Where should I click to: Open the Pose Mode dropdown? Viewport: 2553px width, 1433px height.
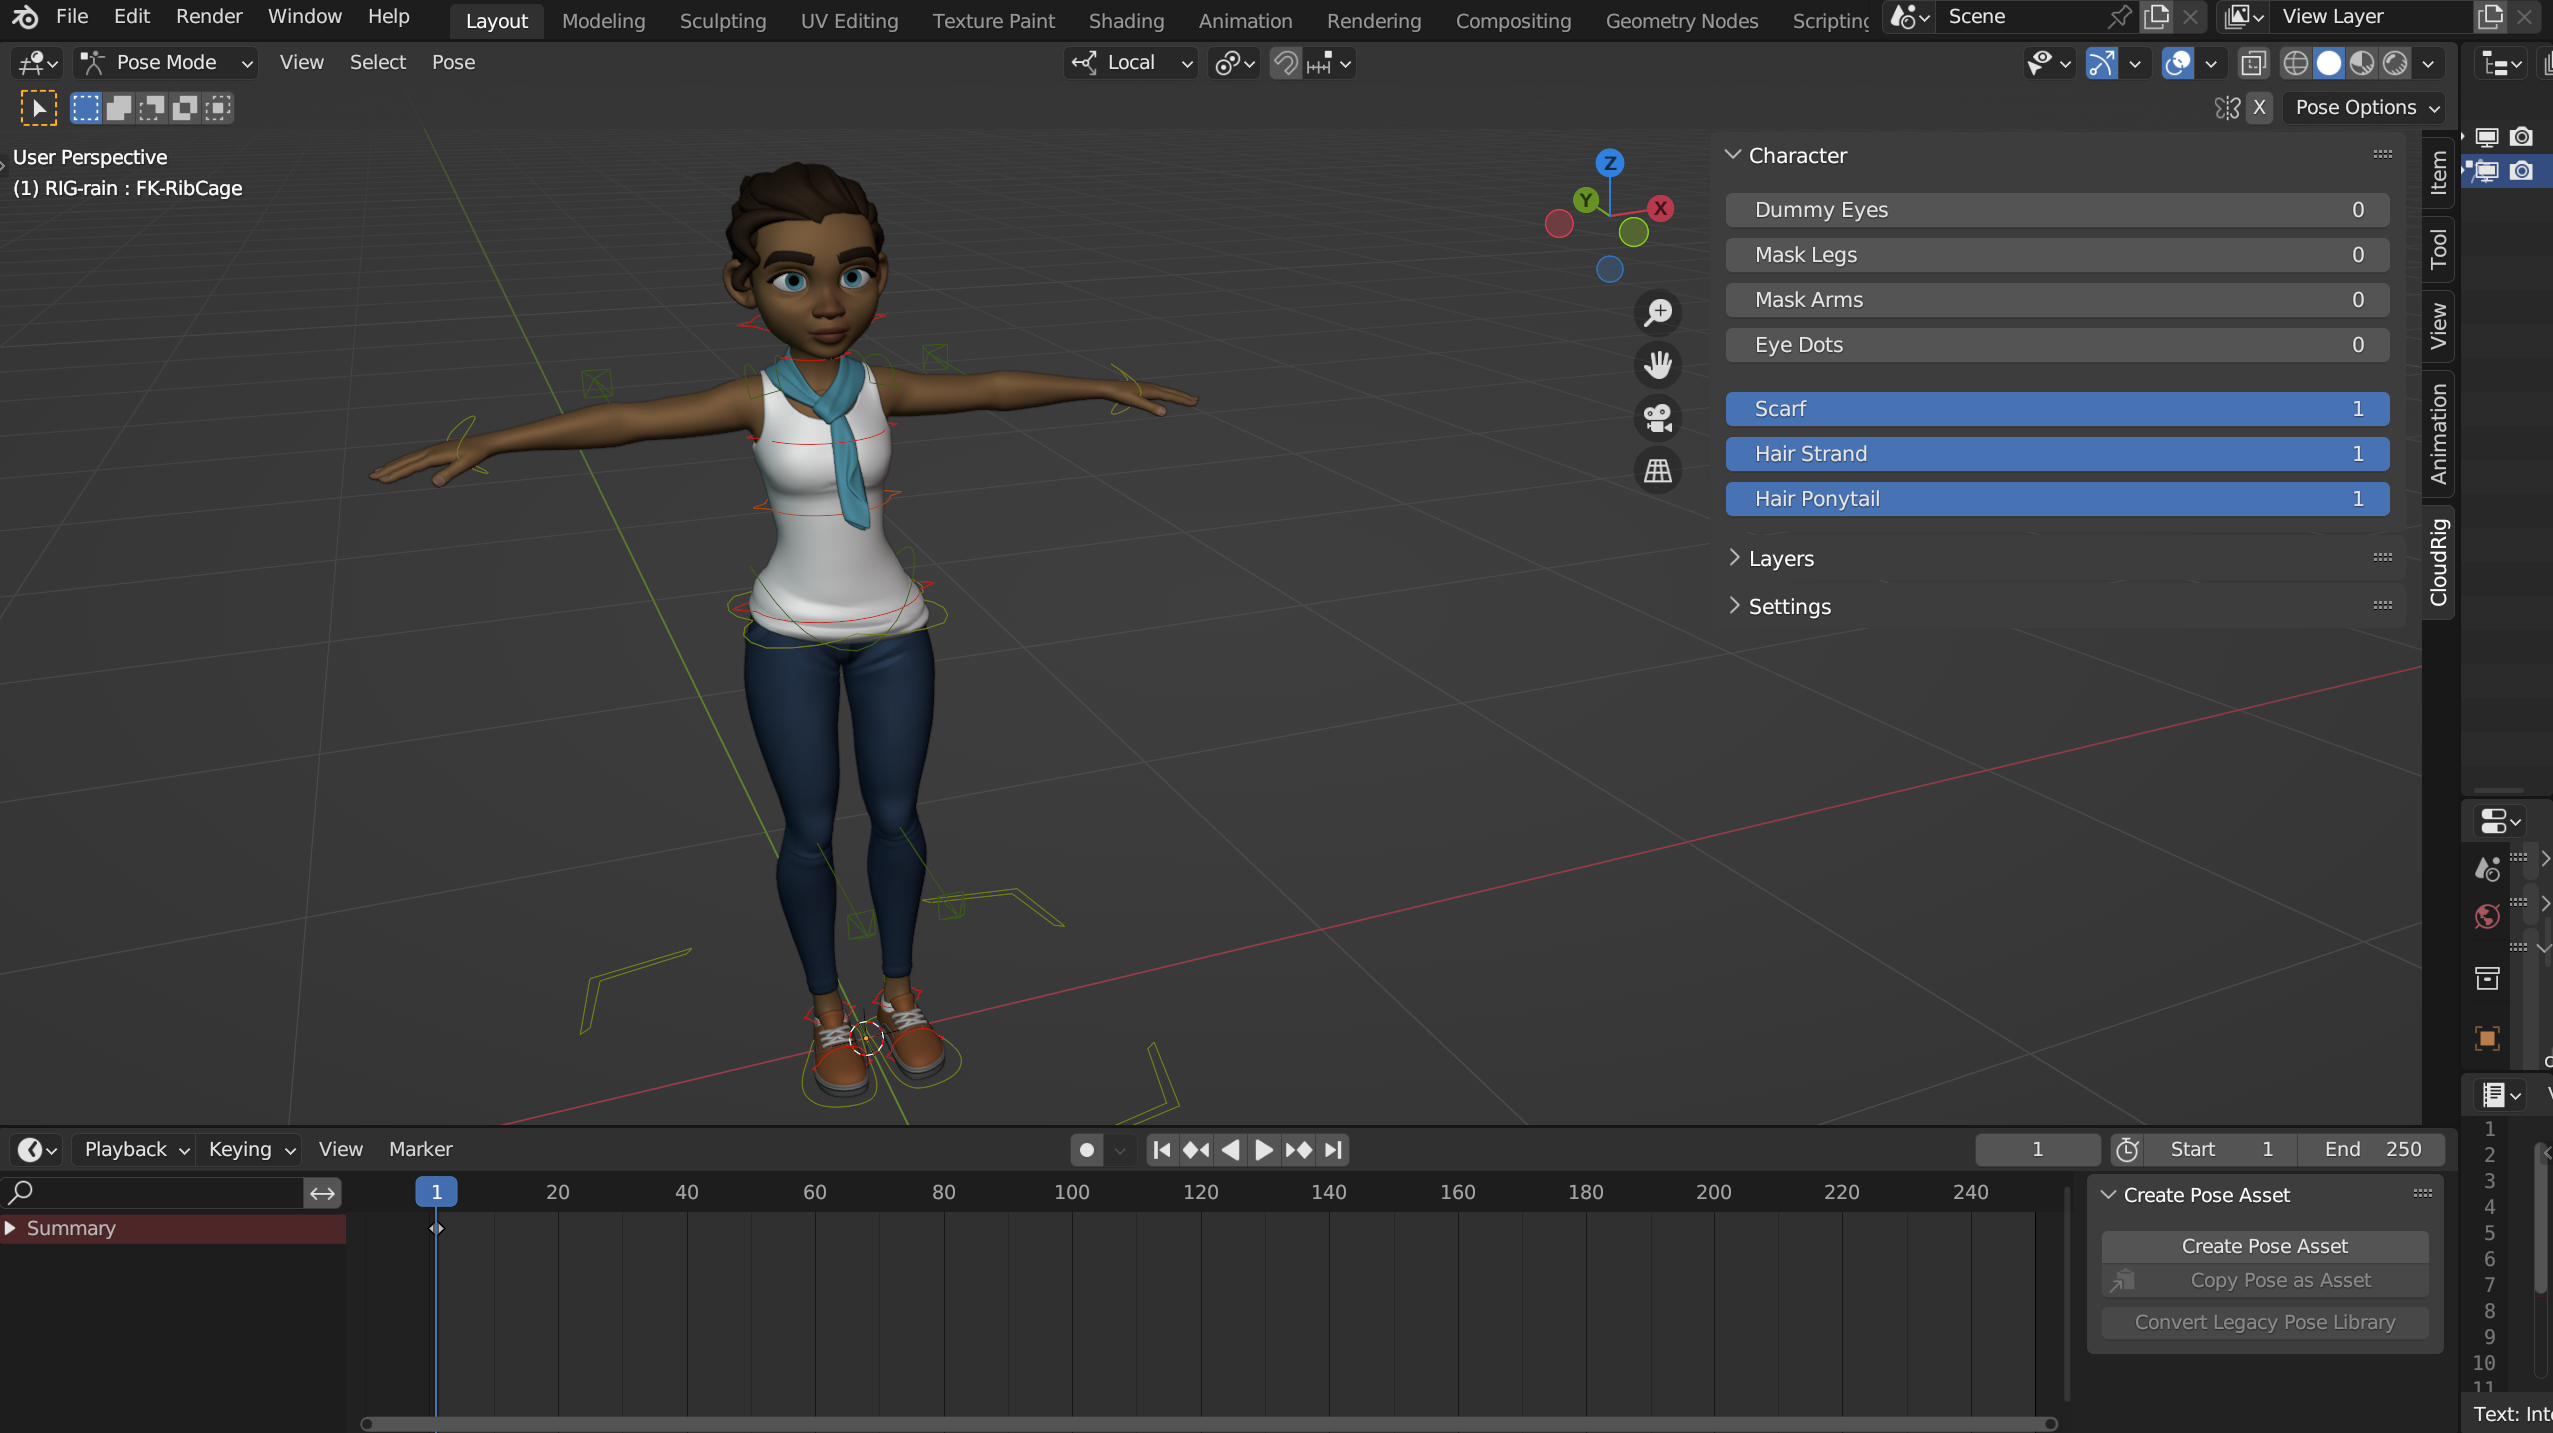tap(167, 63)
